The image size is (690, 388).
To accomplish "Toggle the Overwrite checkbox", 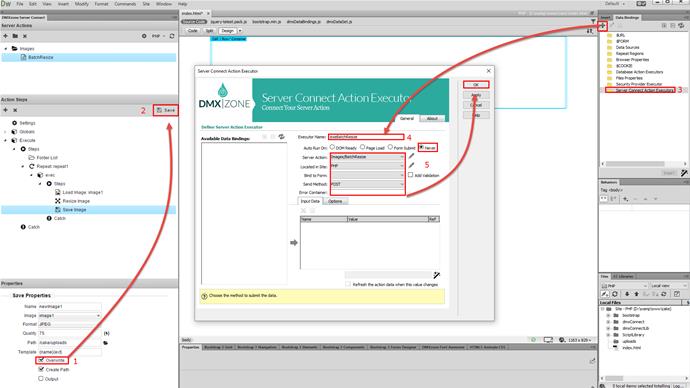I will click(x=41, y=360).
